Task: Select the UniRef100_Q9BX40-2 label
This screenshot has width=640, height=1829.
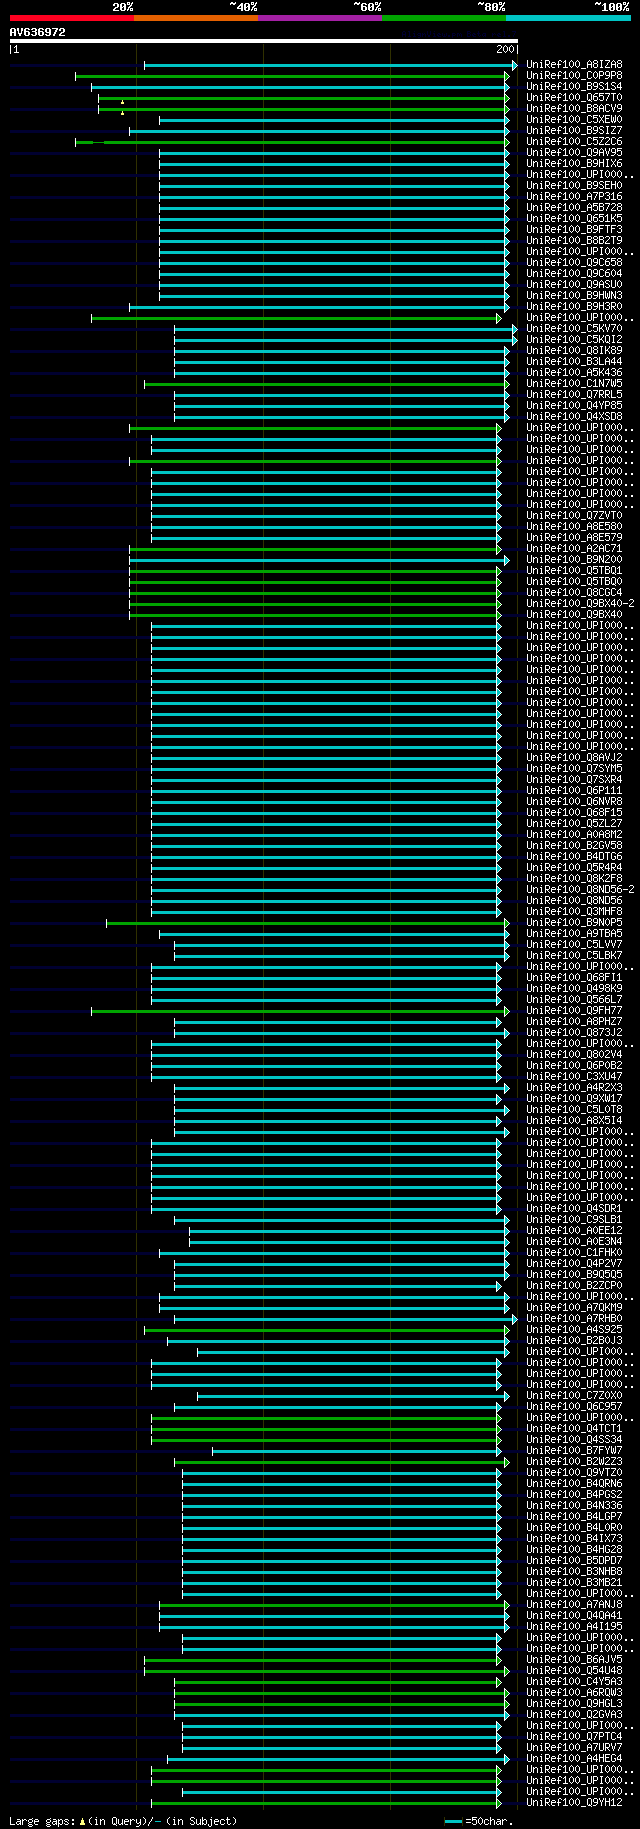Action: 580,604
